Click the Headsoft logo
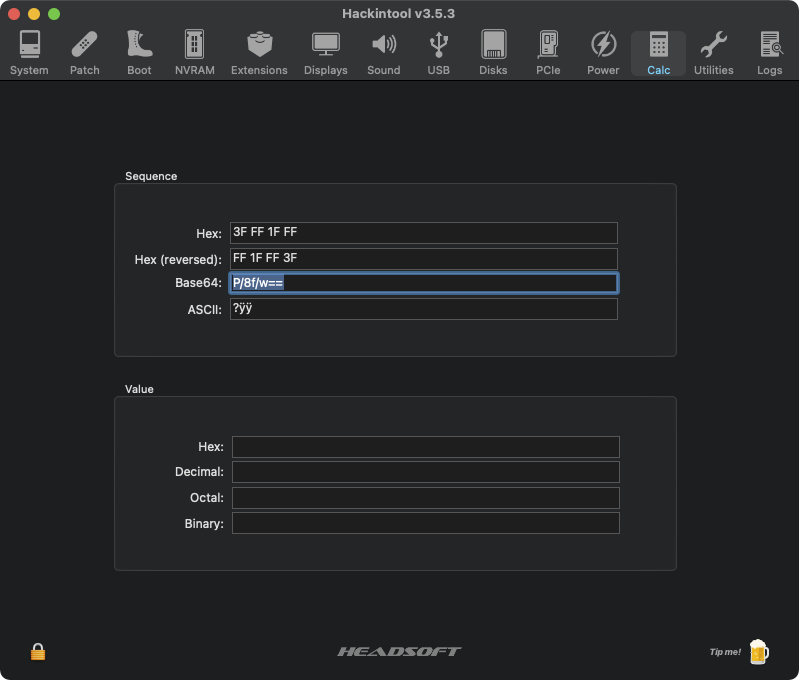Image resolution: width=799 pixels, height=680 pixels. coord(400,651)
